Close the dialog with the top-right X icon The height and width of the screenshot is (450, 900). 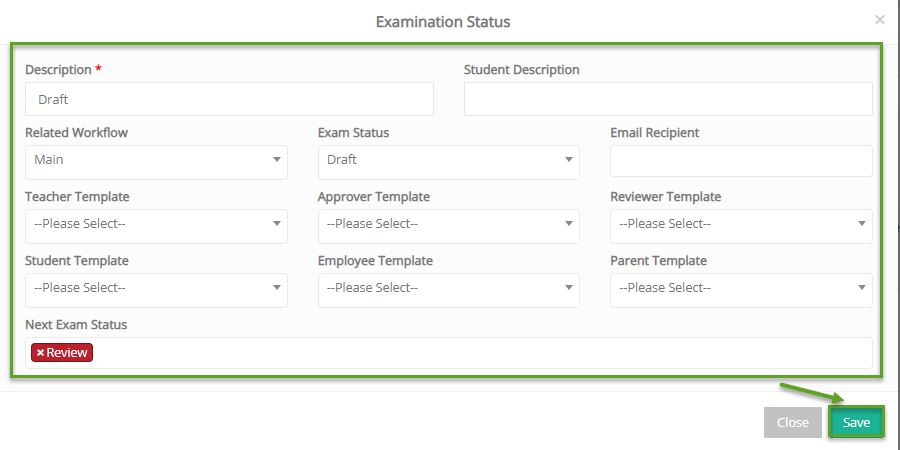click(879, 20)
